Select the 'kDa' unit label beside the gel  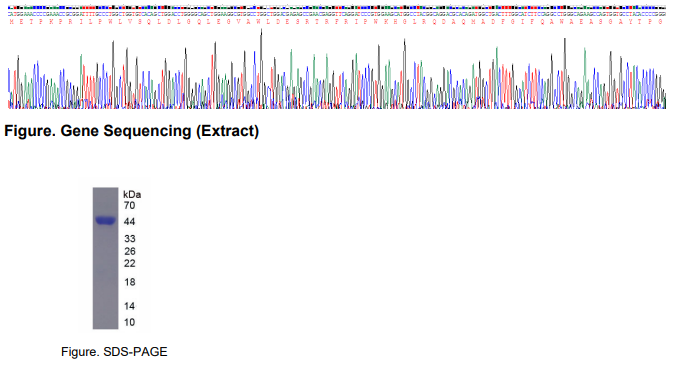tap(132, 194)
